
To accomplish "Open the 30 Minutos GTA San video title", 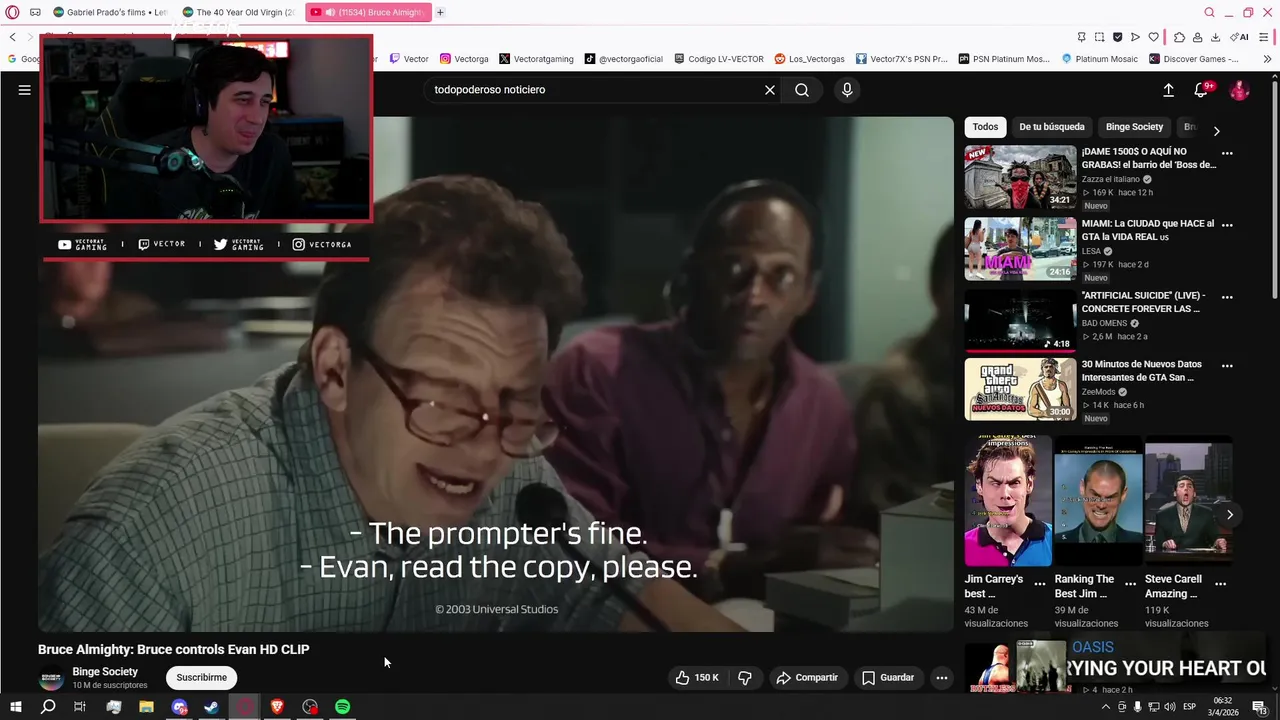I will [1141, 371].
